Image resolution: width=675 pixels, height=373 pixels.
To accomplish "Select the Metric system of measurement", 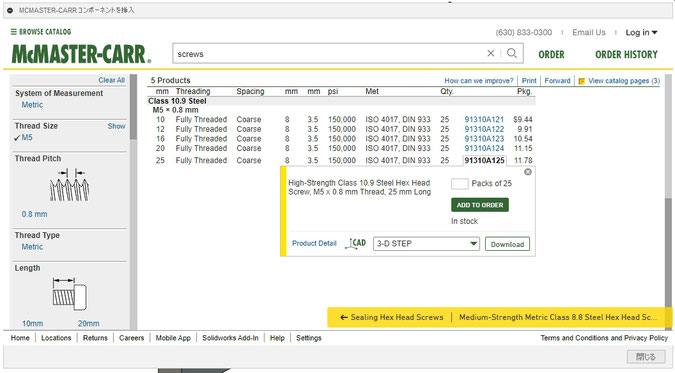I will point(32,105).
